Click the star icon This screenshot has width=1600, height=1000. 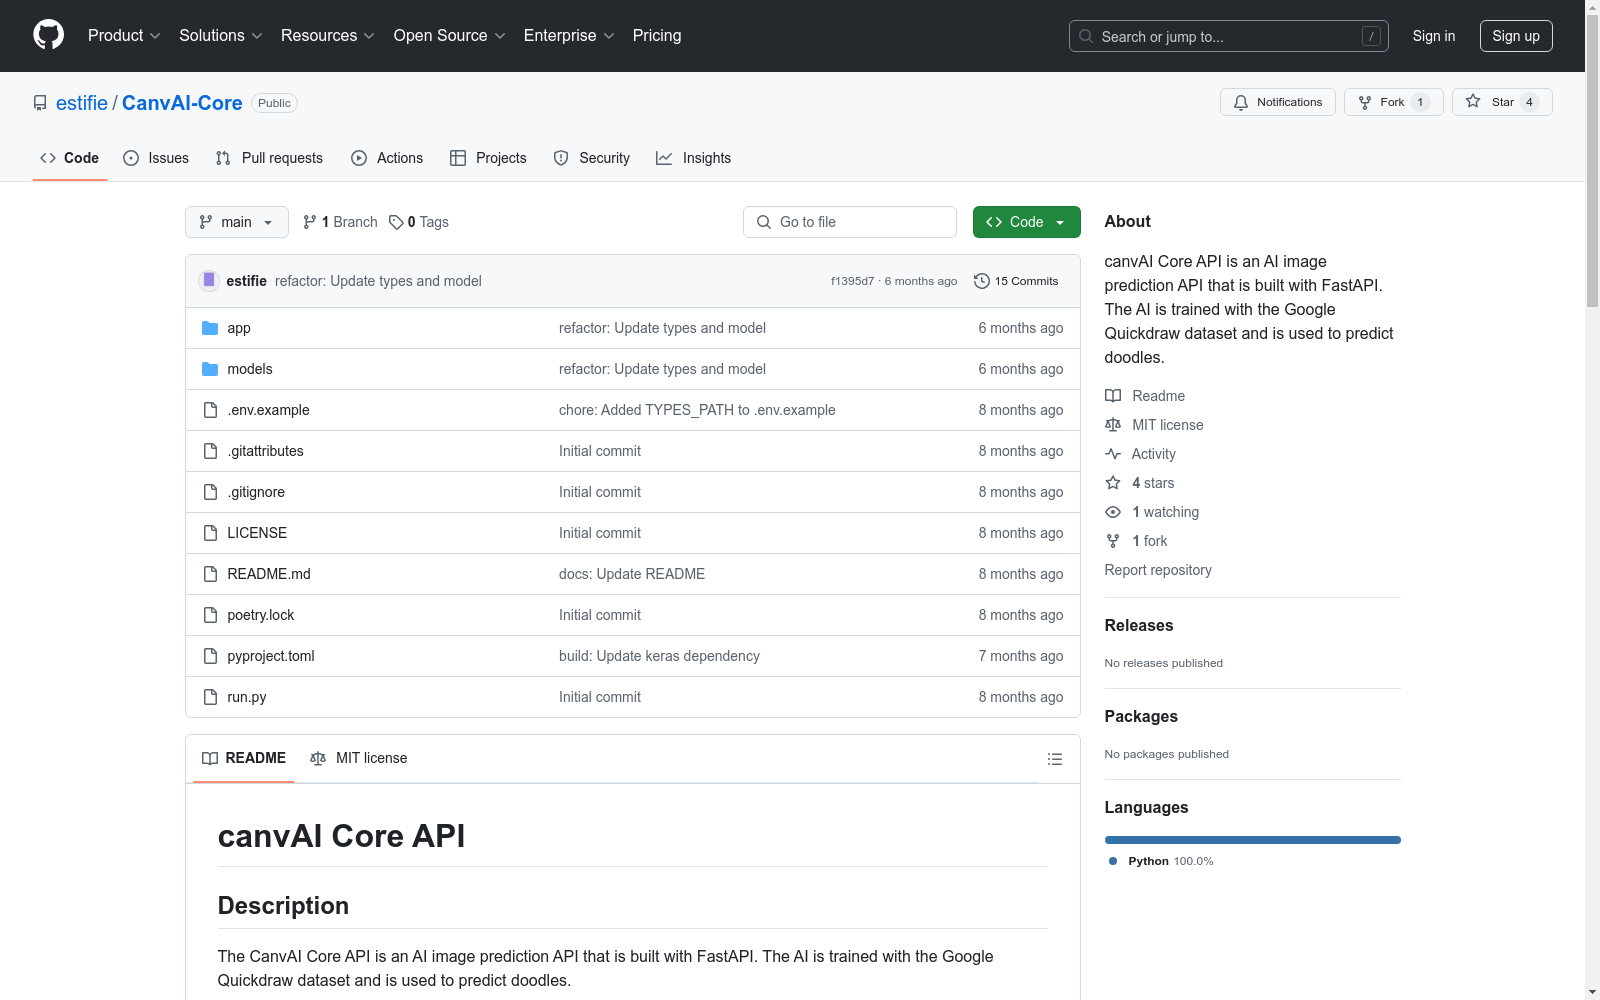tap(1473, 101)
